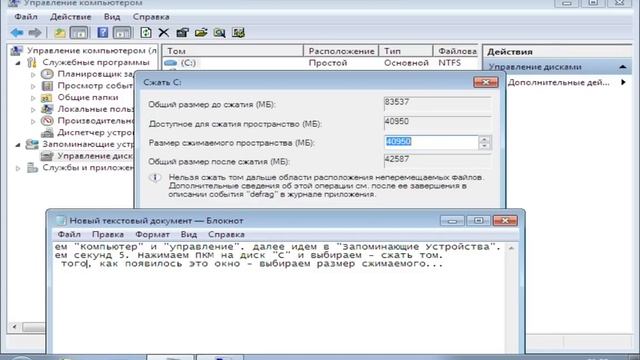Viewport: 640px width, 360px height.
Task: Open the Действие menu
Action: click(x=71, y=17)
